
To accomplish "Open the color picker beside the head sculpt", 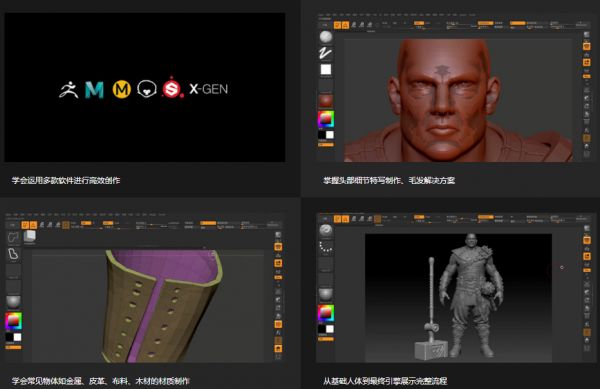I will pyautogui.click(x=326, y=119).
